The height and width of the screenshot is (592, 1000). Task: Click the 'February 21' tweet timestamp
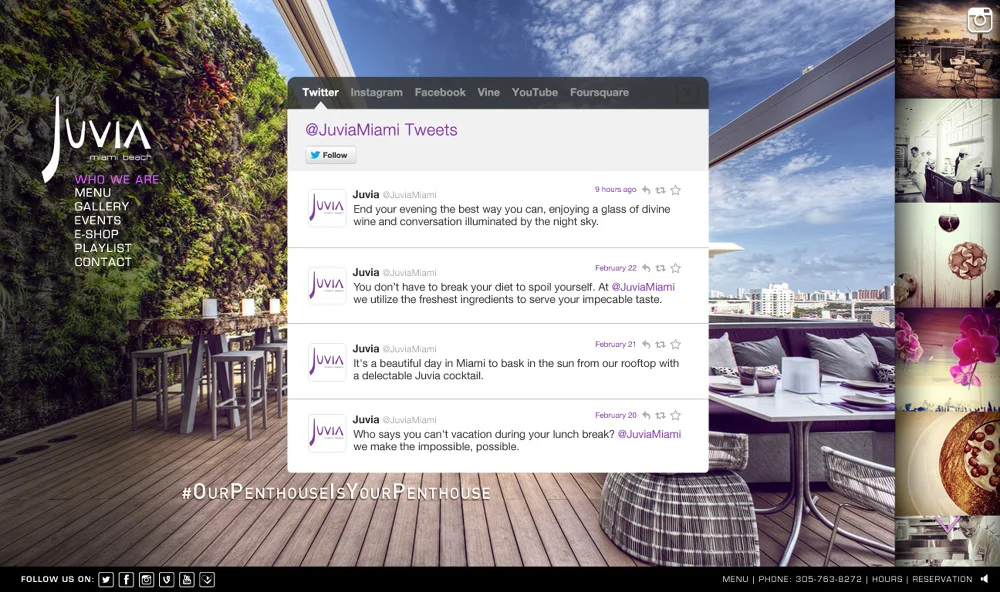click(615, 344)
